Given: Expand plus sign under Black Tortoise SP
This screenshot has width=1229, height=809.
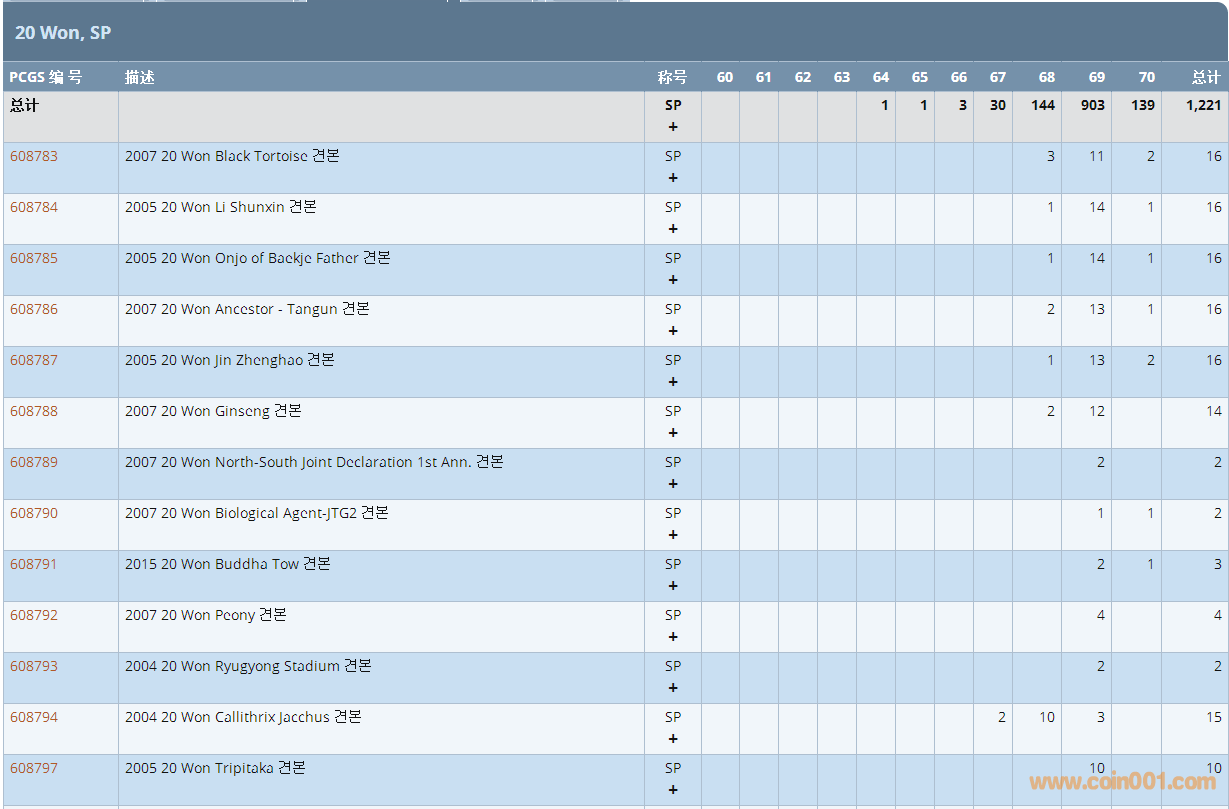Looking at the screenshot, I should [673, 178].
